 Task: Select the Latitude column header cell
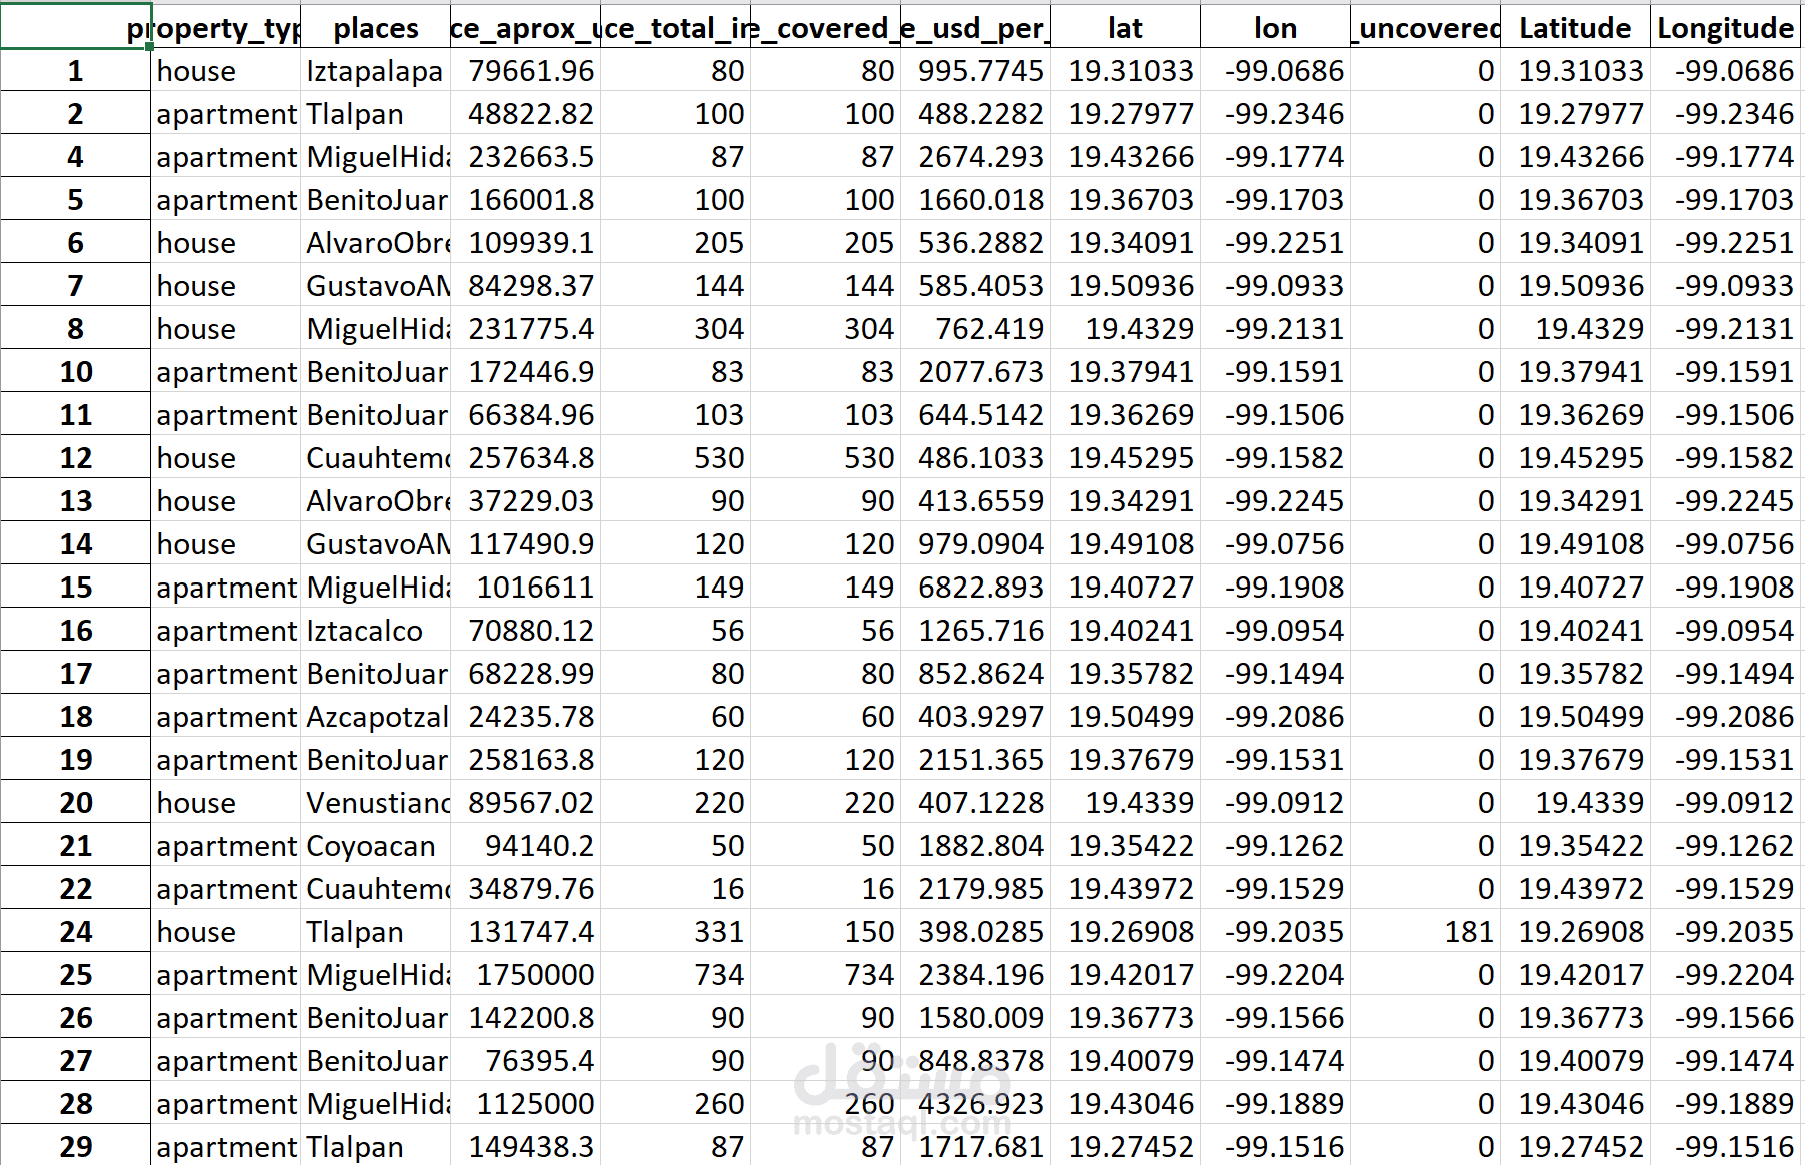pyautogui.click(x=1575, y=28)
